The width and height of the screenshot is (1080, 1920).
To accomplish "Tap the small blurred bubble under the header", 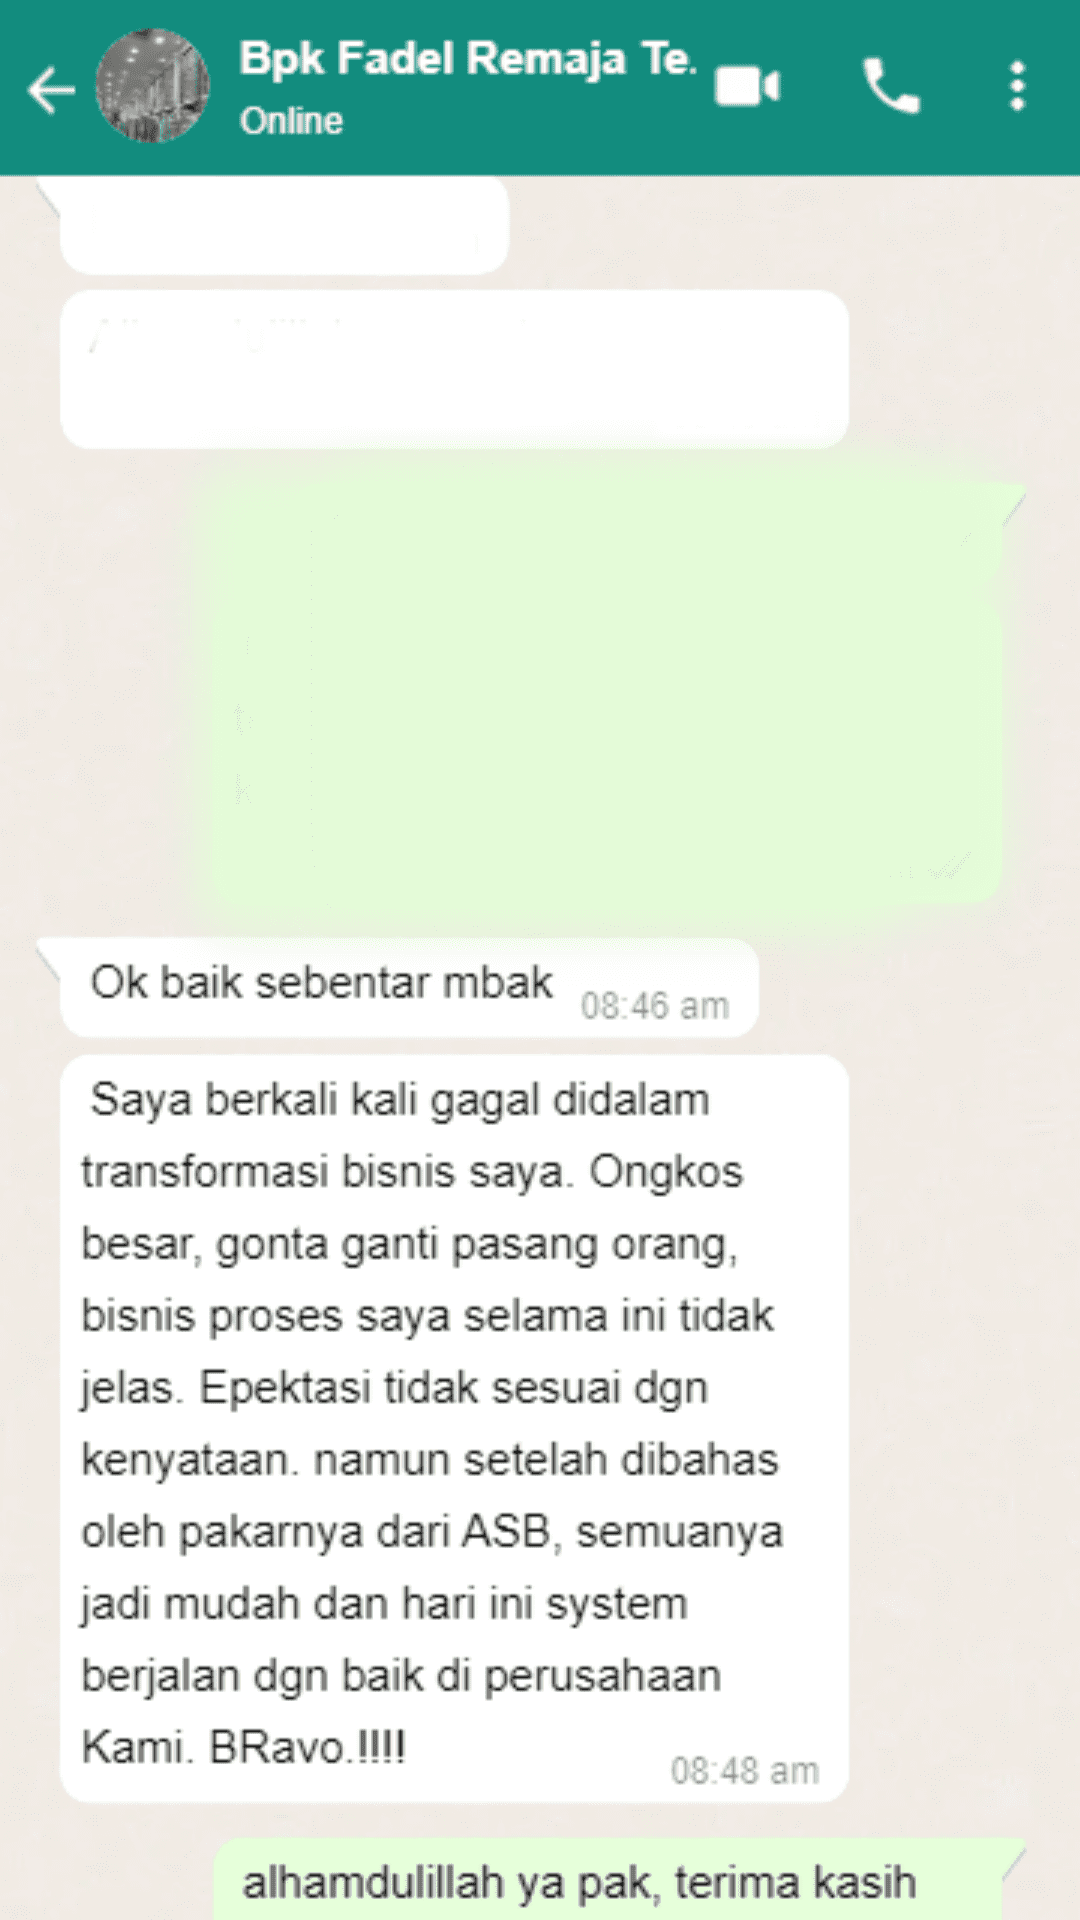I will [284, 225].
